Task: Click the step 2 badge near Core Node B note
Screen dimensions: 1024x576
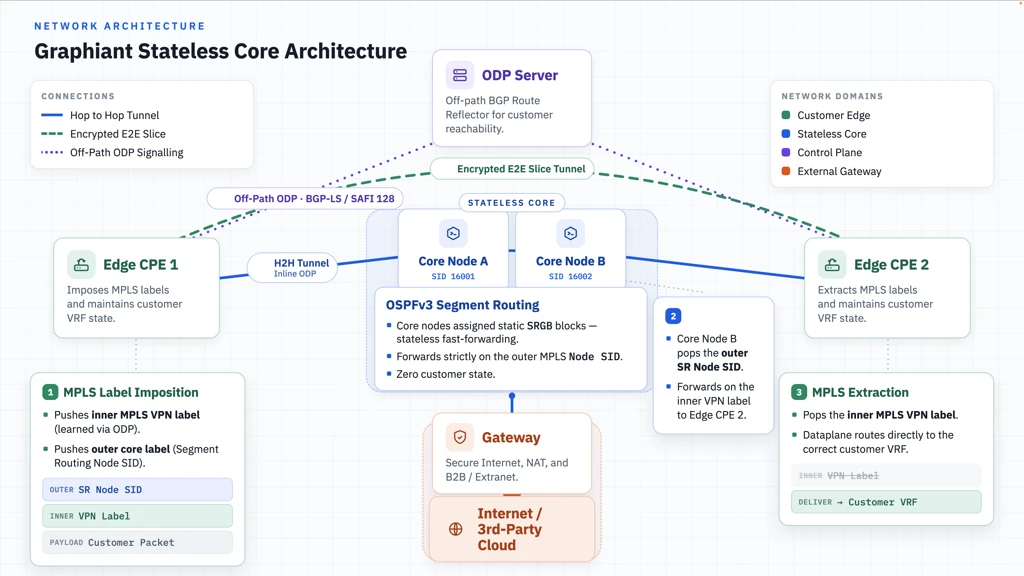Action: 673,316
